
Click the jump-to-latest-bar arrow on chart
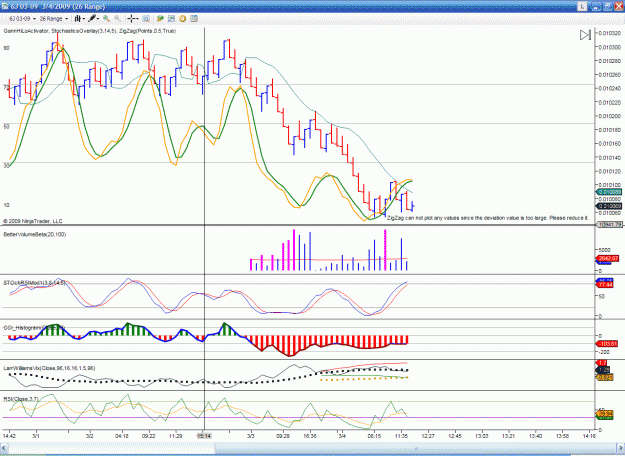[585, 35]
